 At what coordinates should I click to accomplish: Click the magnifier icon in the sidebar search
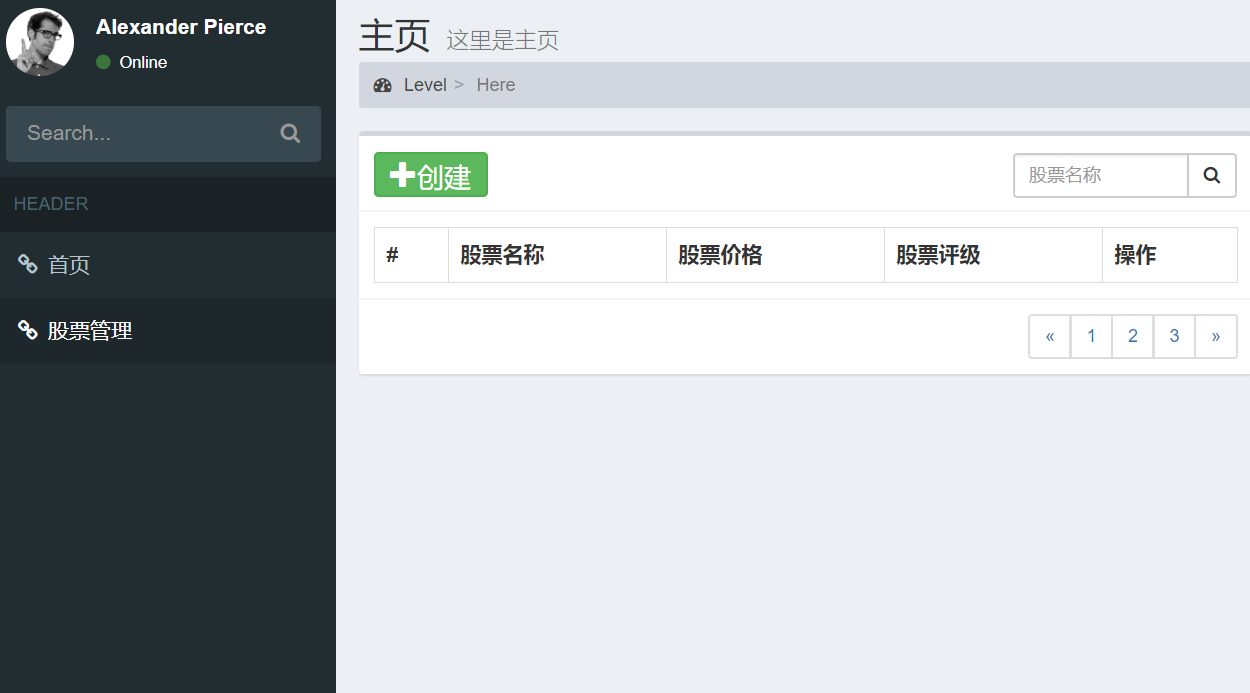[289, 133]
